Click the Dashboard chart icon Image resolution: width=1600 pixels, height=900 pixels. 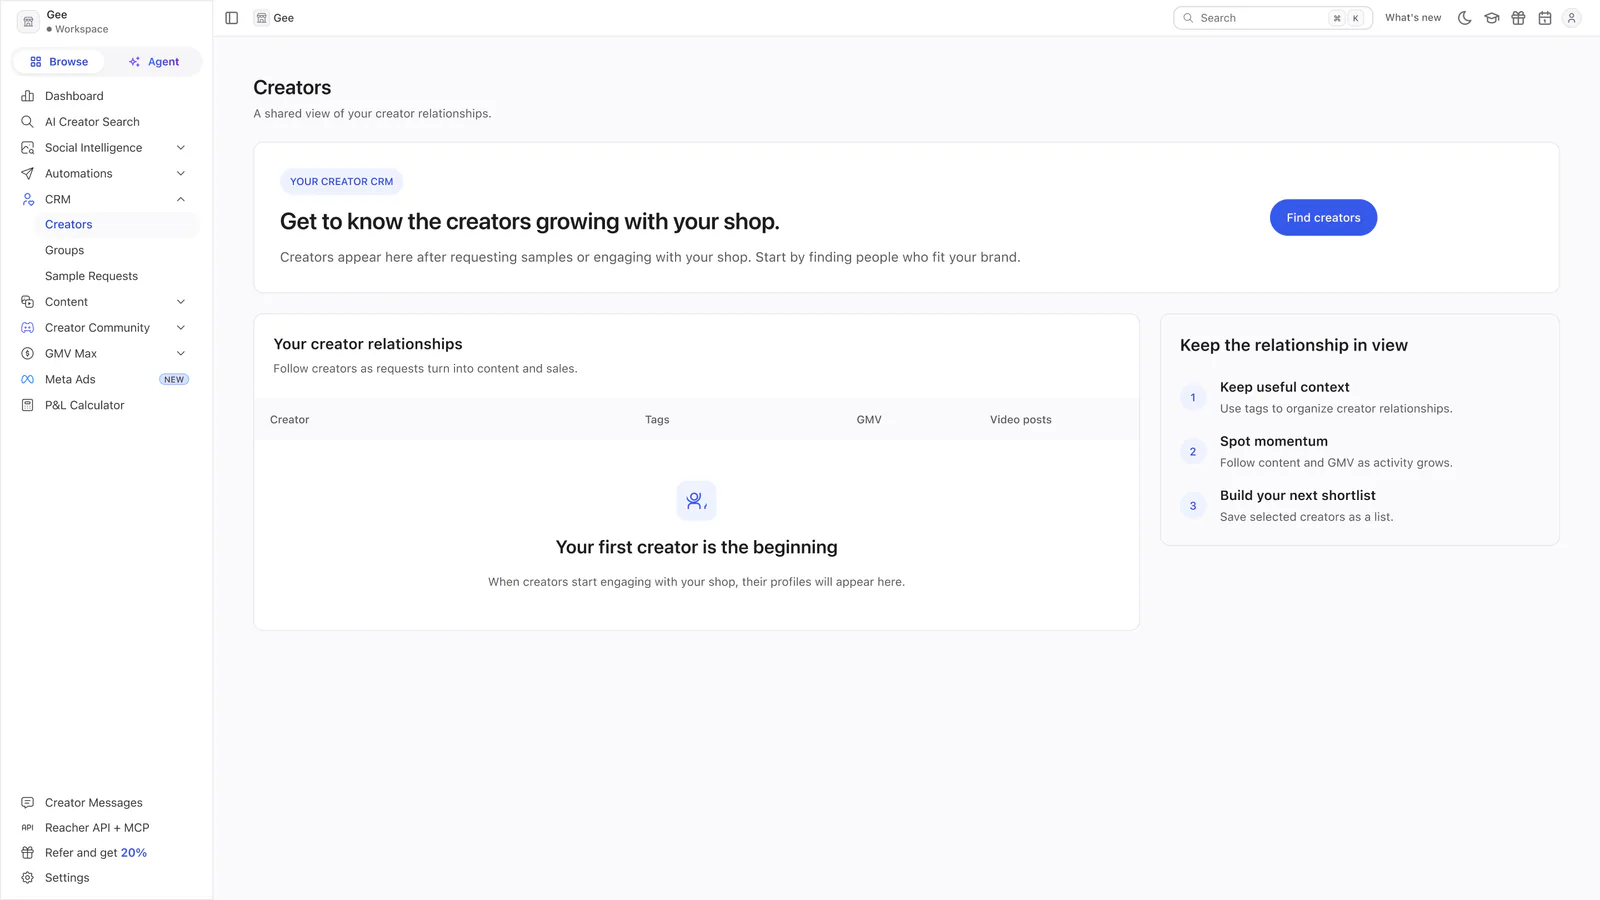pos(28,96)
